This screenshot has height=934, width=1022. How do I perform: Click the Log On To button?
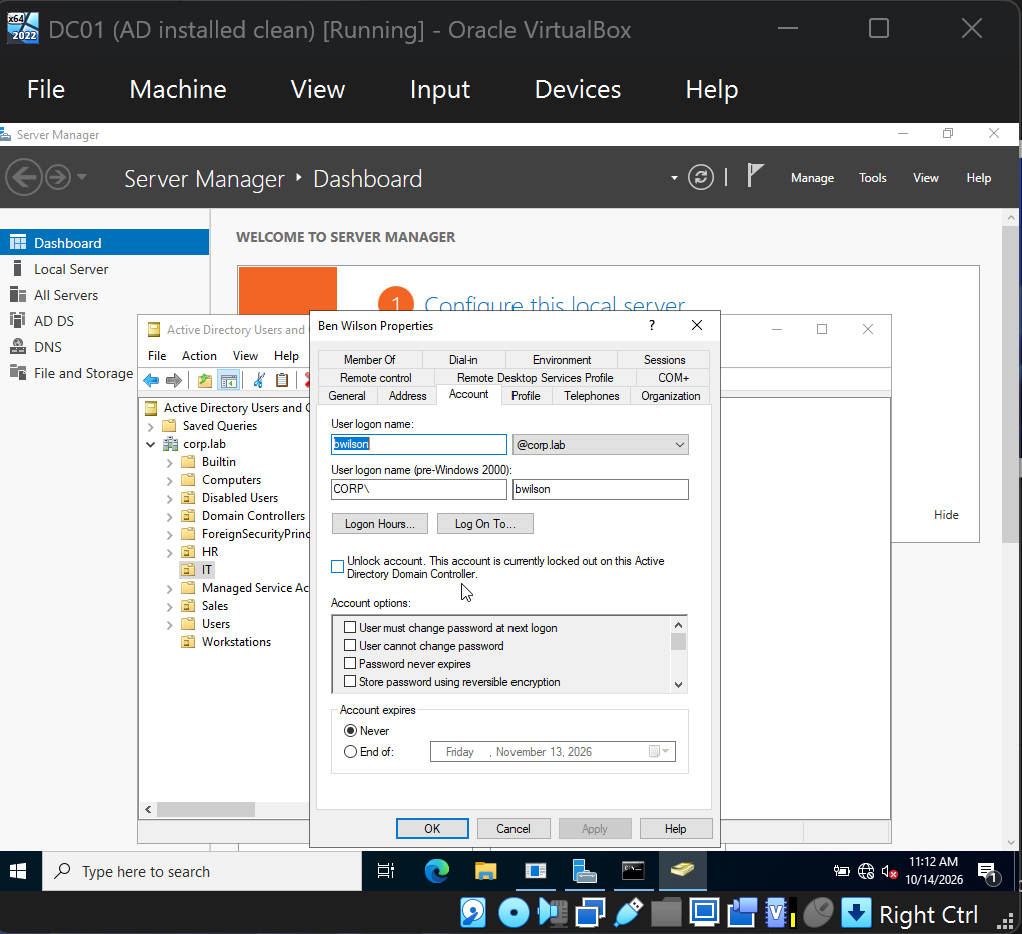coord(485,523)
